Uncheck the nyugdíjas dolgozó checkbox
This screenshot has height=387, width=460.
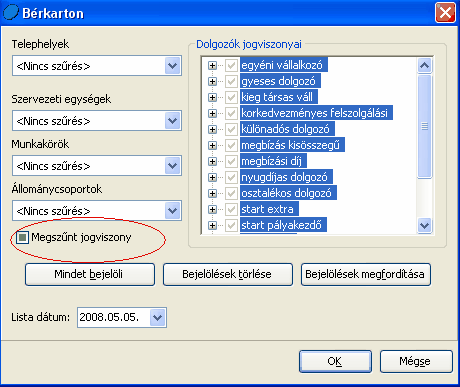pos(231,177)
